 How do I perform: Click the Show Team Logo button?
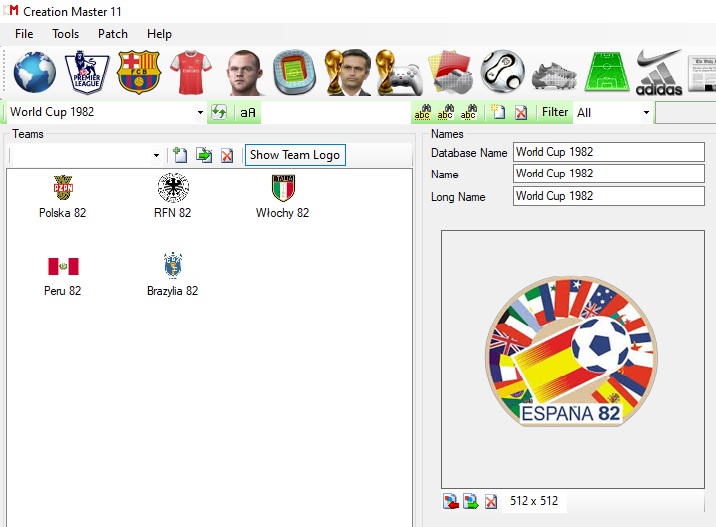pos(295,155)
